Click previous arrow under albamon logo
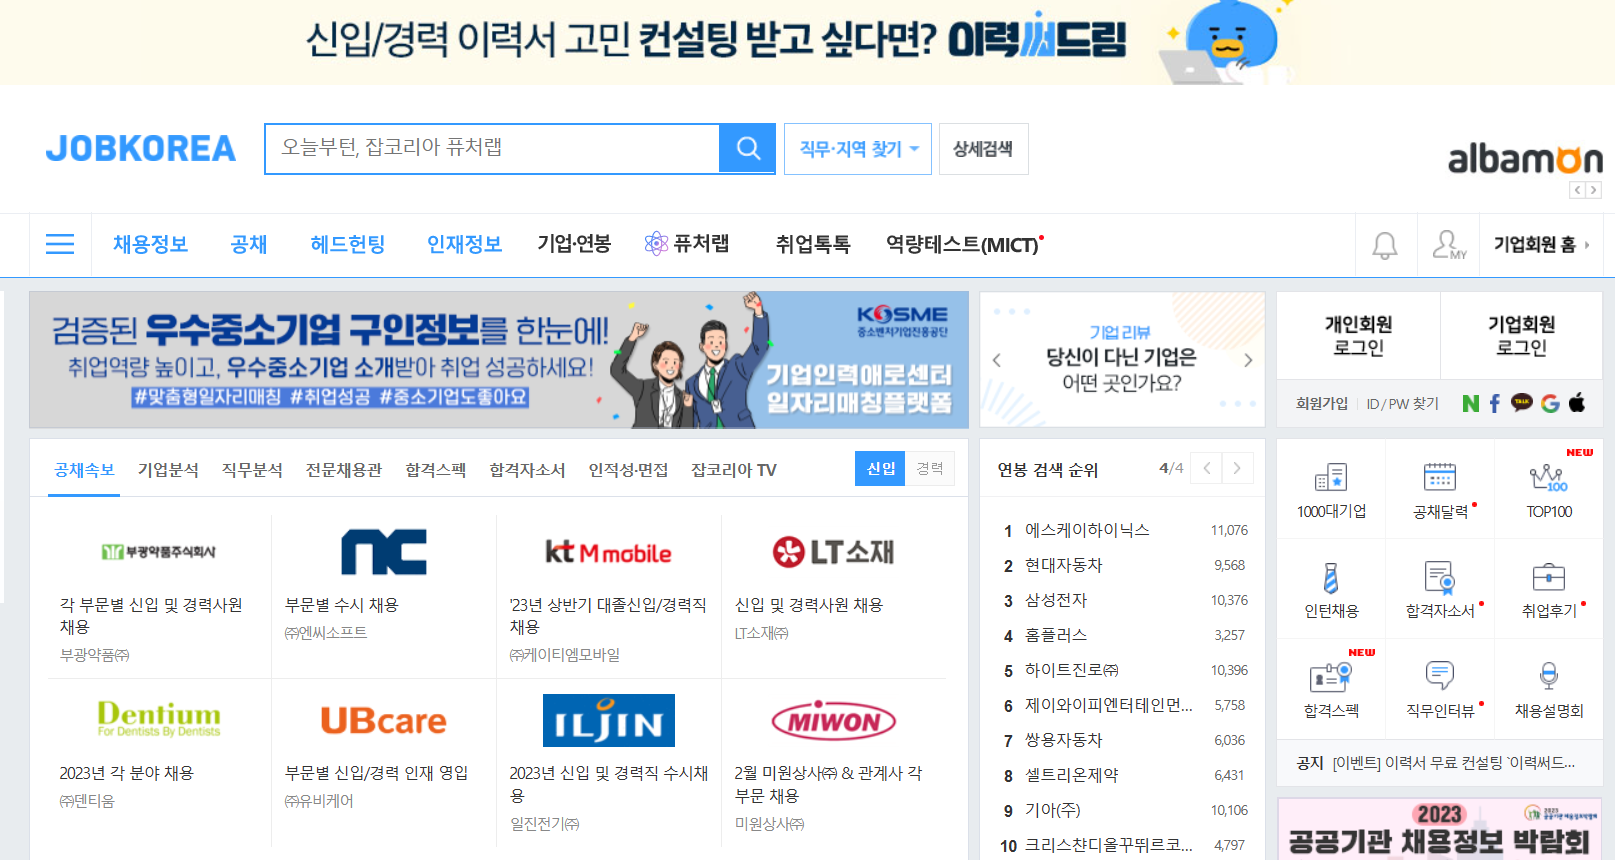Screen dimensions: 1615x860 click(x=1578, y=190)
